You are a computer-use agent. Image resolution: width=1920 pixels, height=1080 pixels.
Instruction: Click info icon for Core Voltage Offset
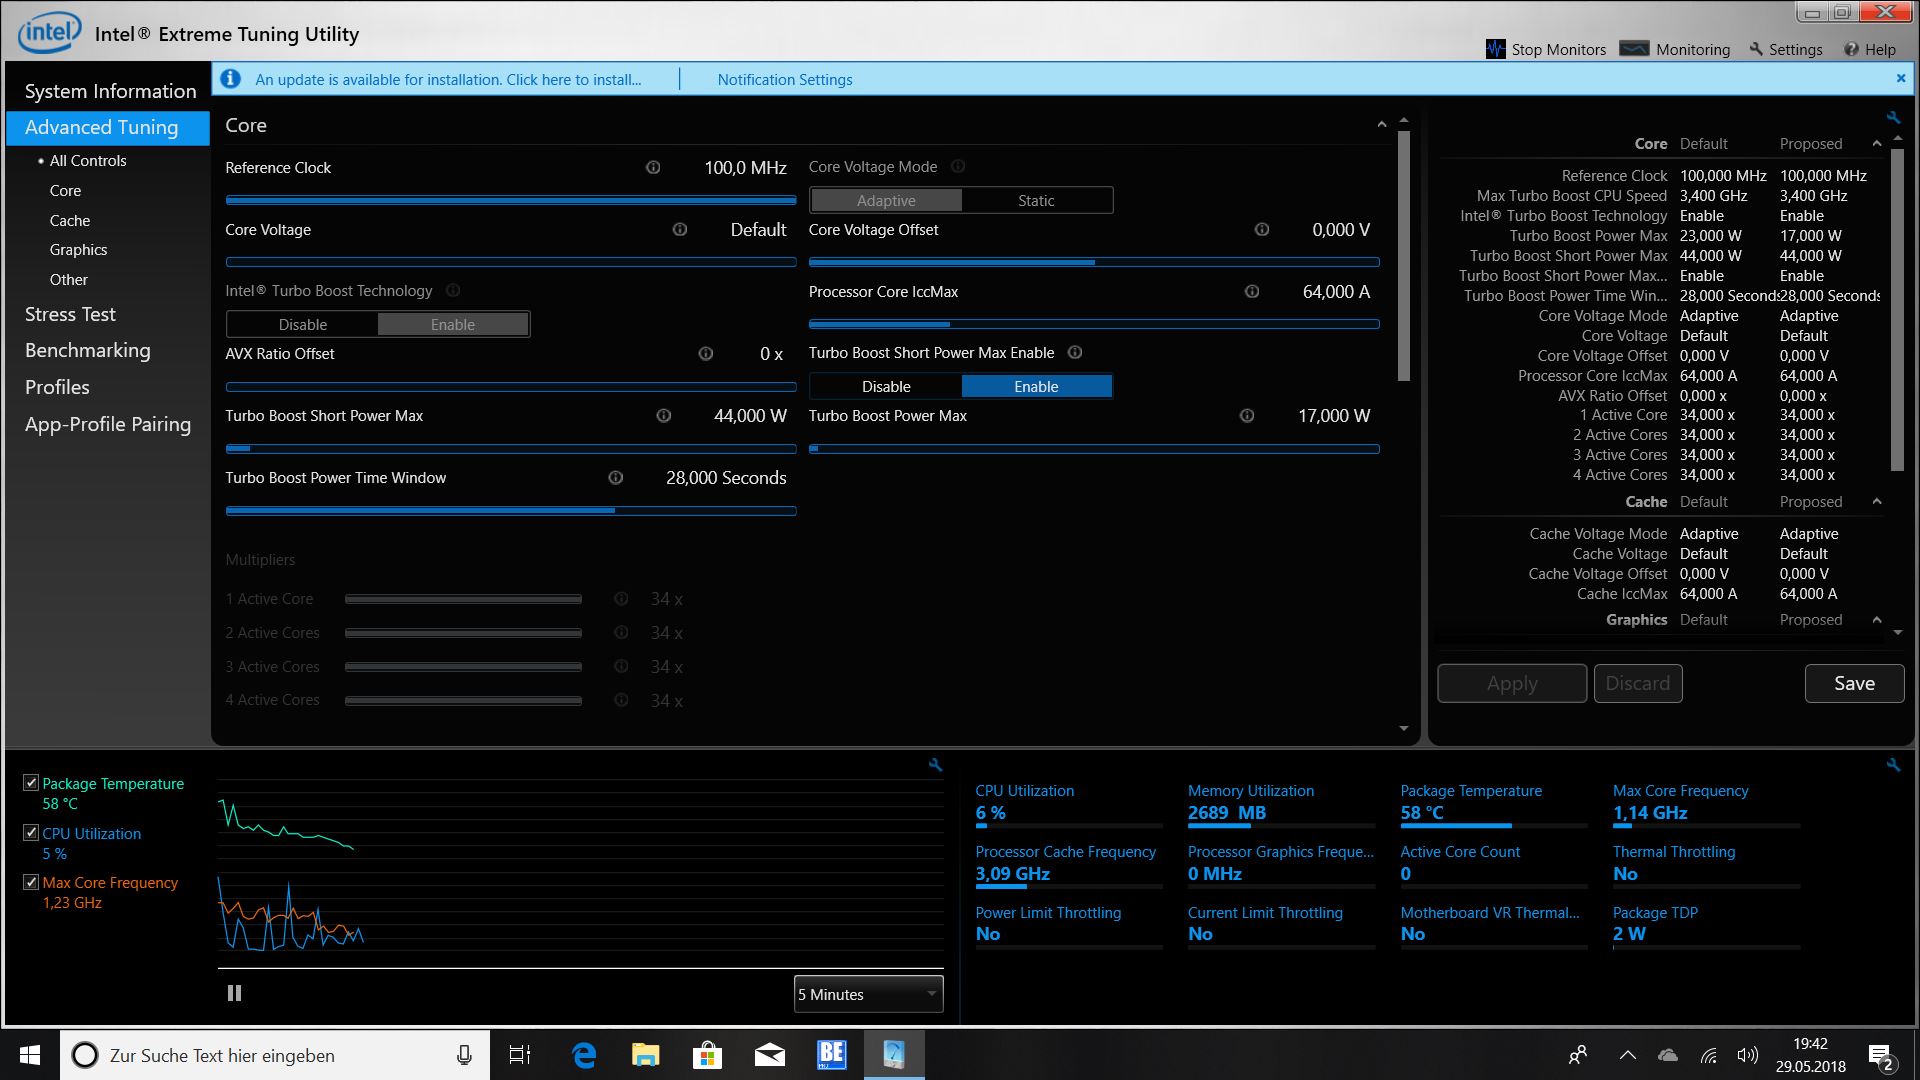[1262, 230]
